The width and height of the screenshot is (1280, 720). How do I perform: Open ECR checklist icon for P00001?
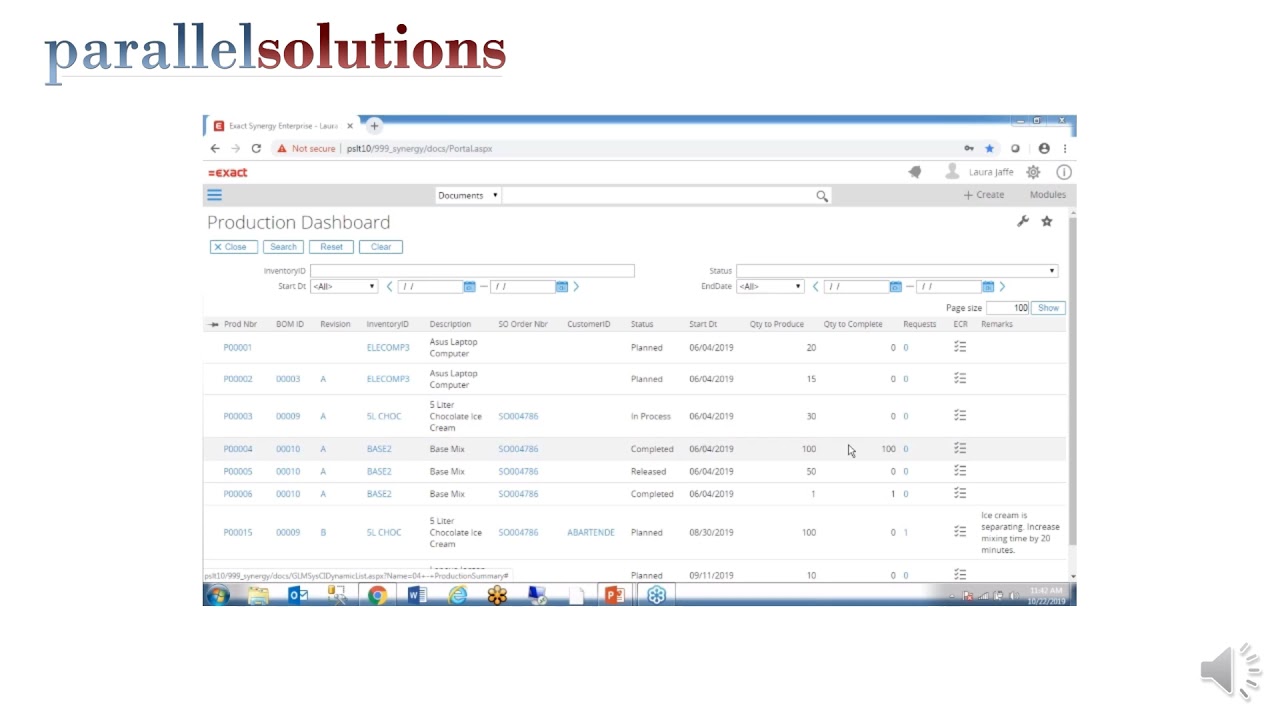[x=960, y=347]
